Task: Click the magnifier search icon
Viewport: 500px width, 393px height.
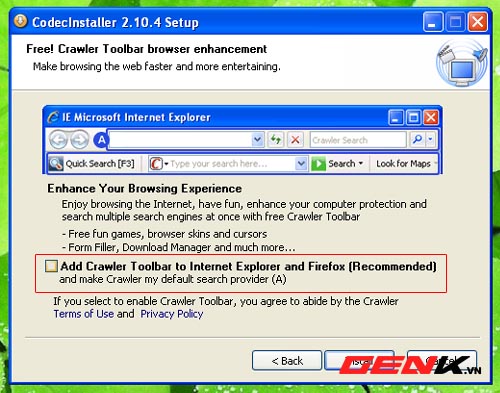Action: point(417,139)
